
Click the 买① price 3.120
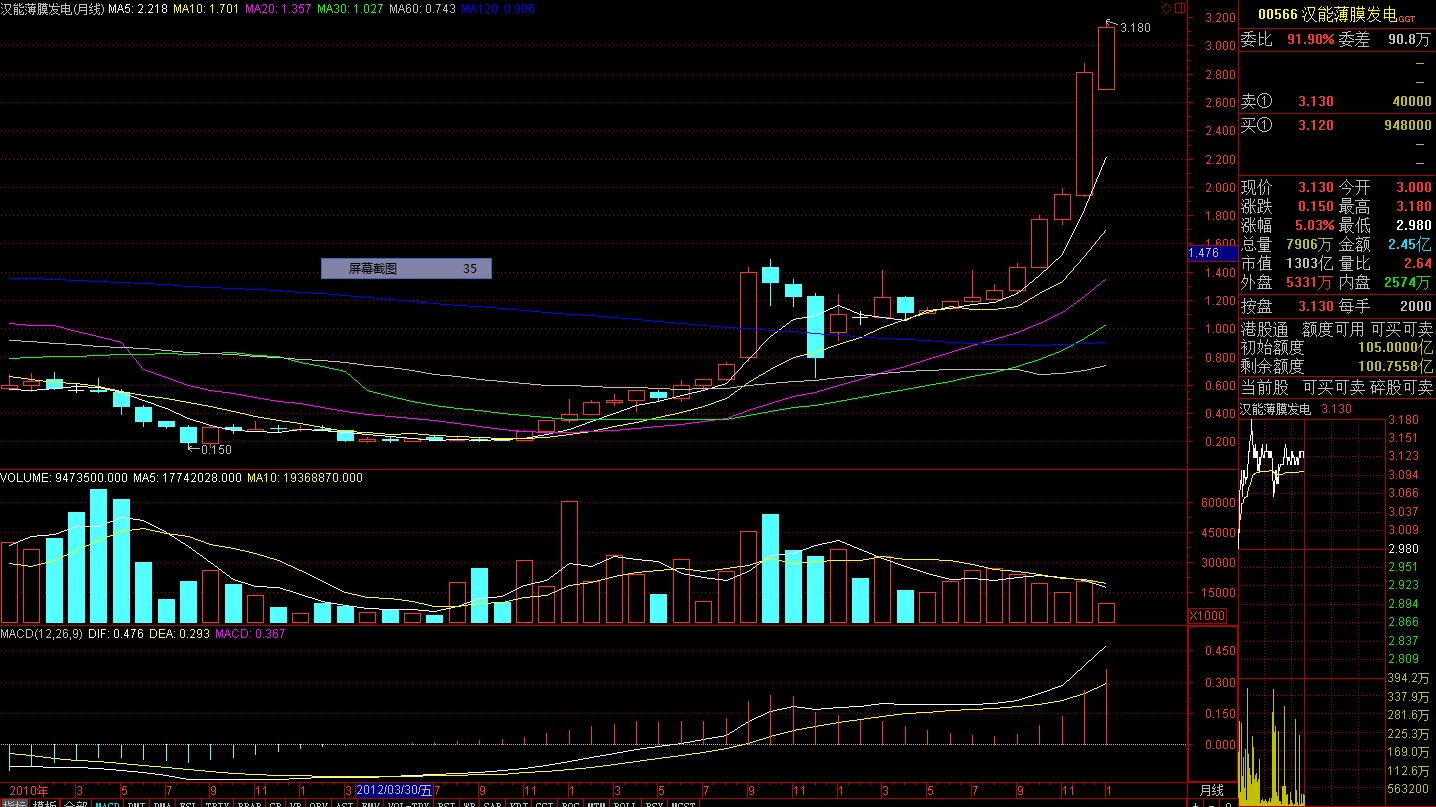click(1315, 125)
